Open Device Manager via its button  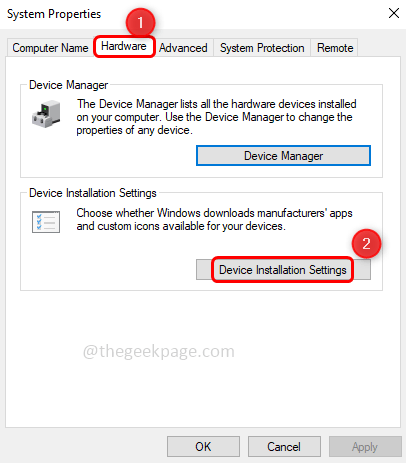(283, 156)
